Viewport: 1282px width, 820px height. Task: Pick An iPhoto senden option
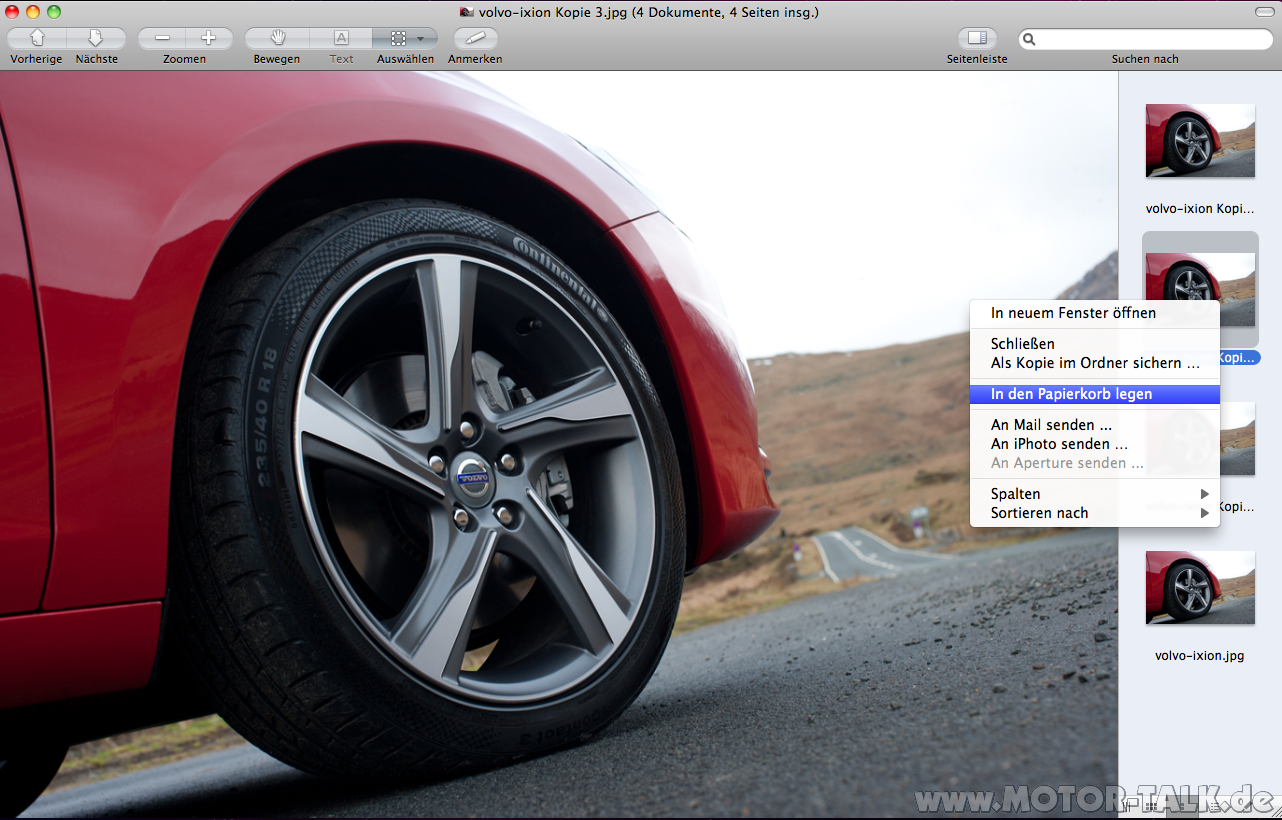1059,444
